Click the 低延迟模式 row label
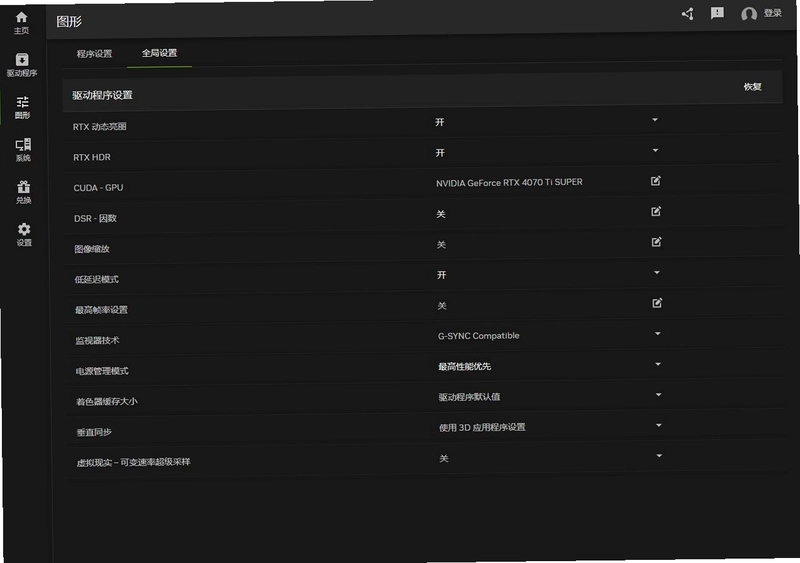Image resolution: width=800 pixels, height=563 pixels. click(x=96, y=279)
